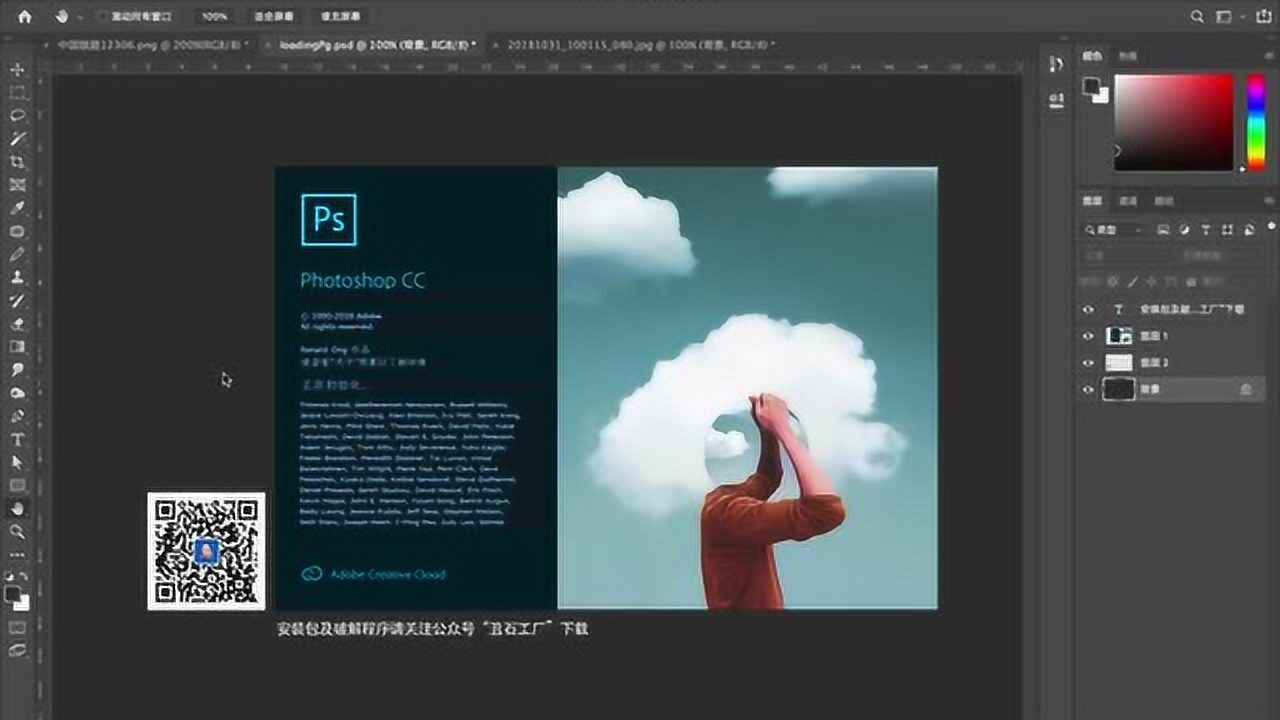Switch to the 通道 (Channels) panel tab

click(1128, 201)
